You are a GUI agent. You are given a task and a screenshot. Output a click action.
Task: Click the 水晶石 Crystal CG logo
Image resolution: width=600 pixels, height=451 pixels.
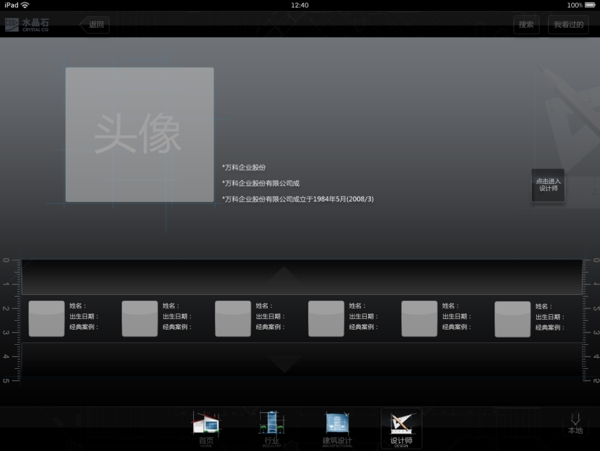tap(27, 25)
